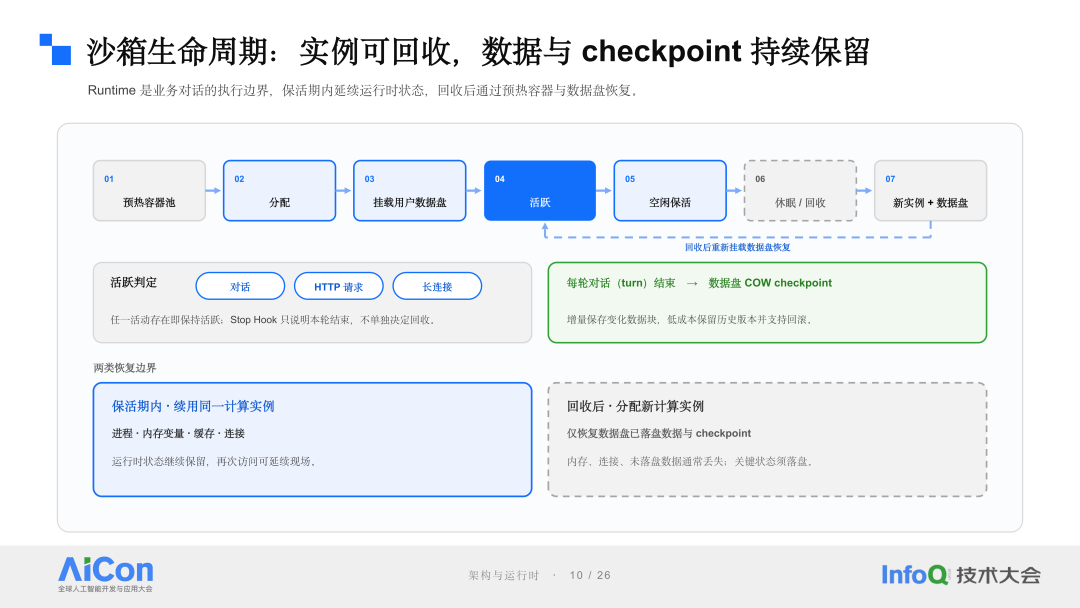Select step 03 挂载用户数据盘 box
This screenshot has width=1080, height=608.
click(410, 191)
